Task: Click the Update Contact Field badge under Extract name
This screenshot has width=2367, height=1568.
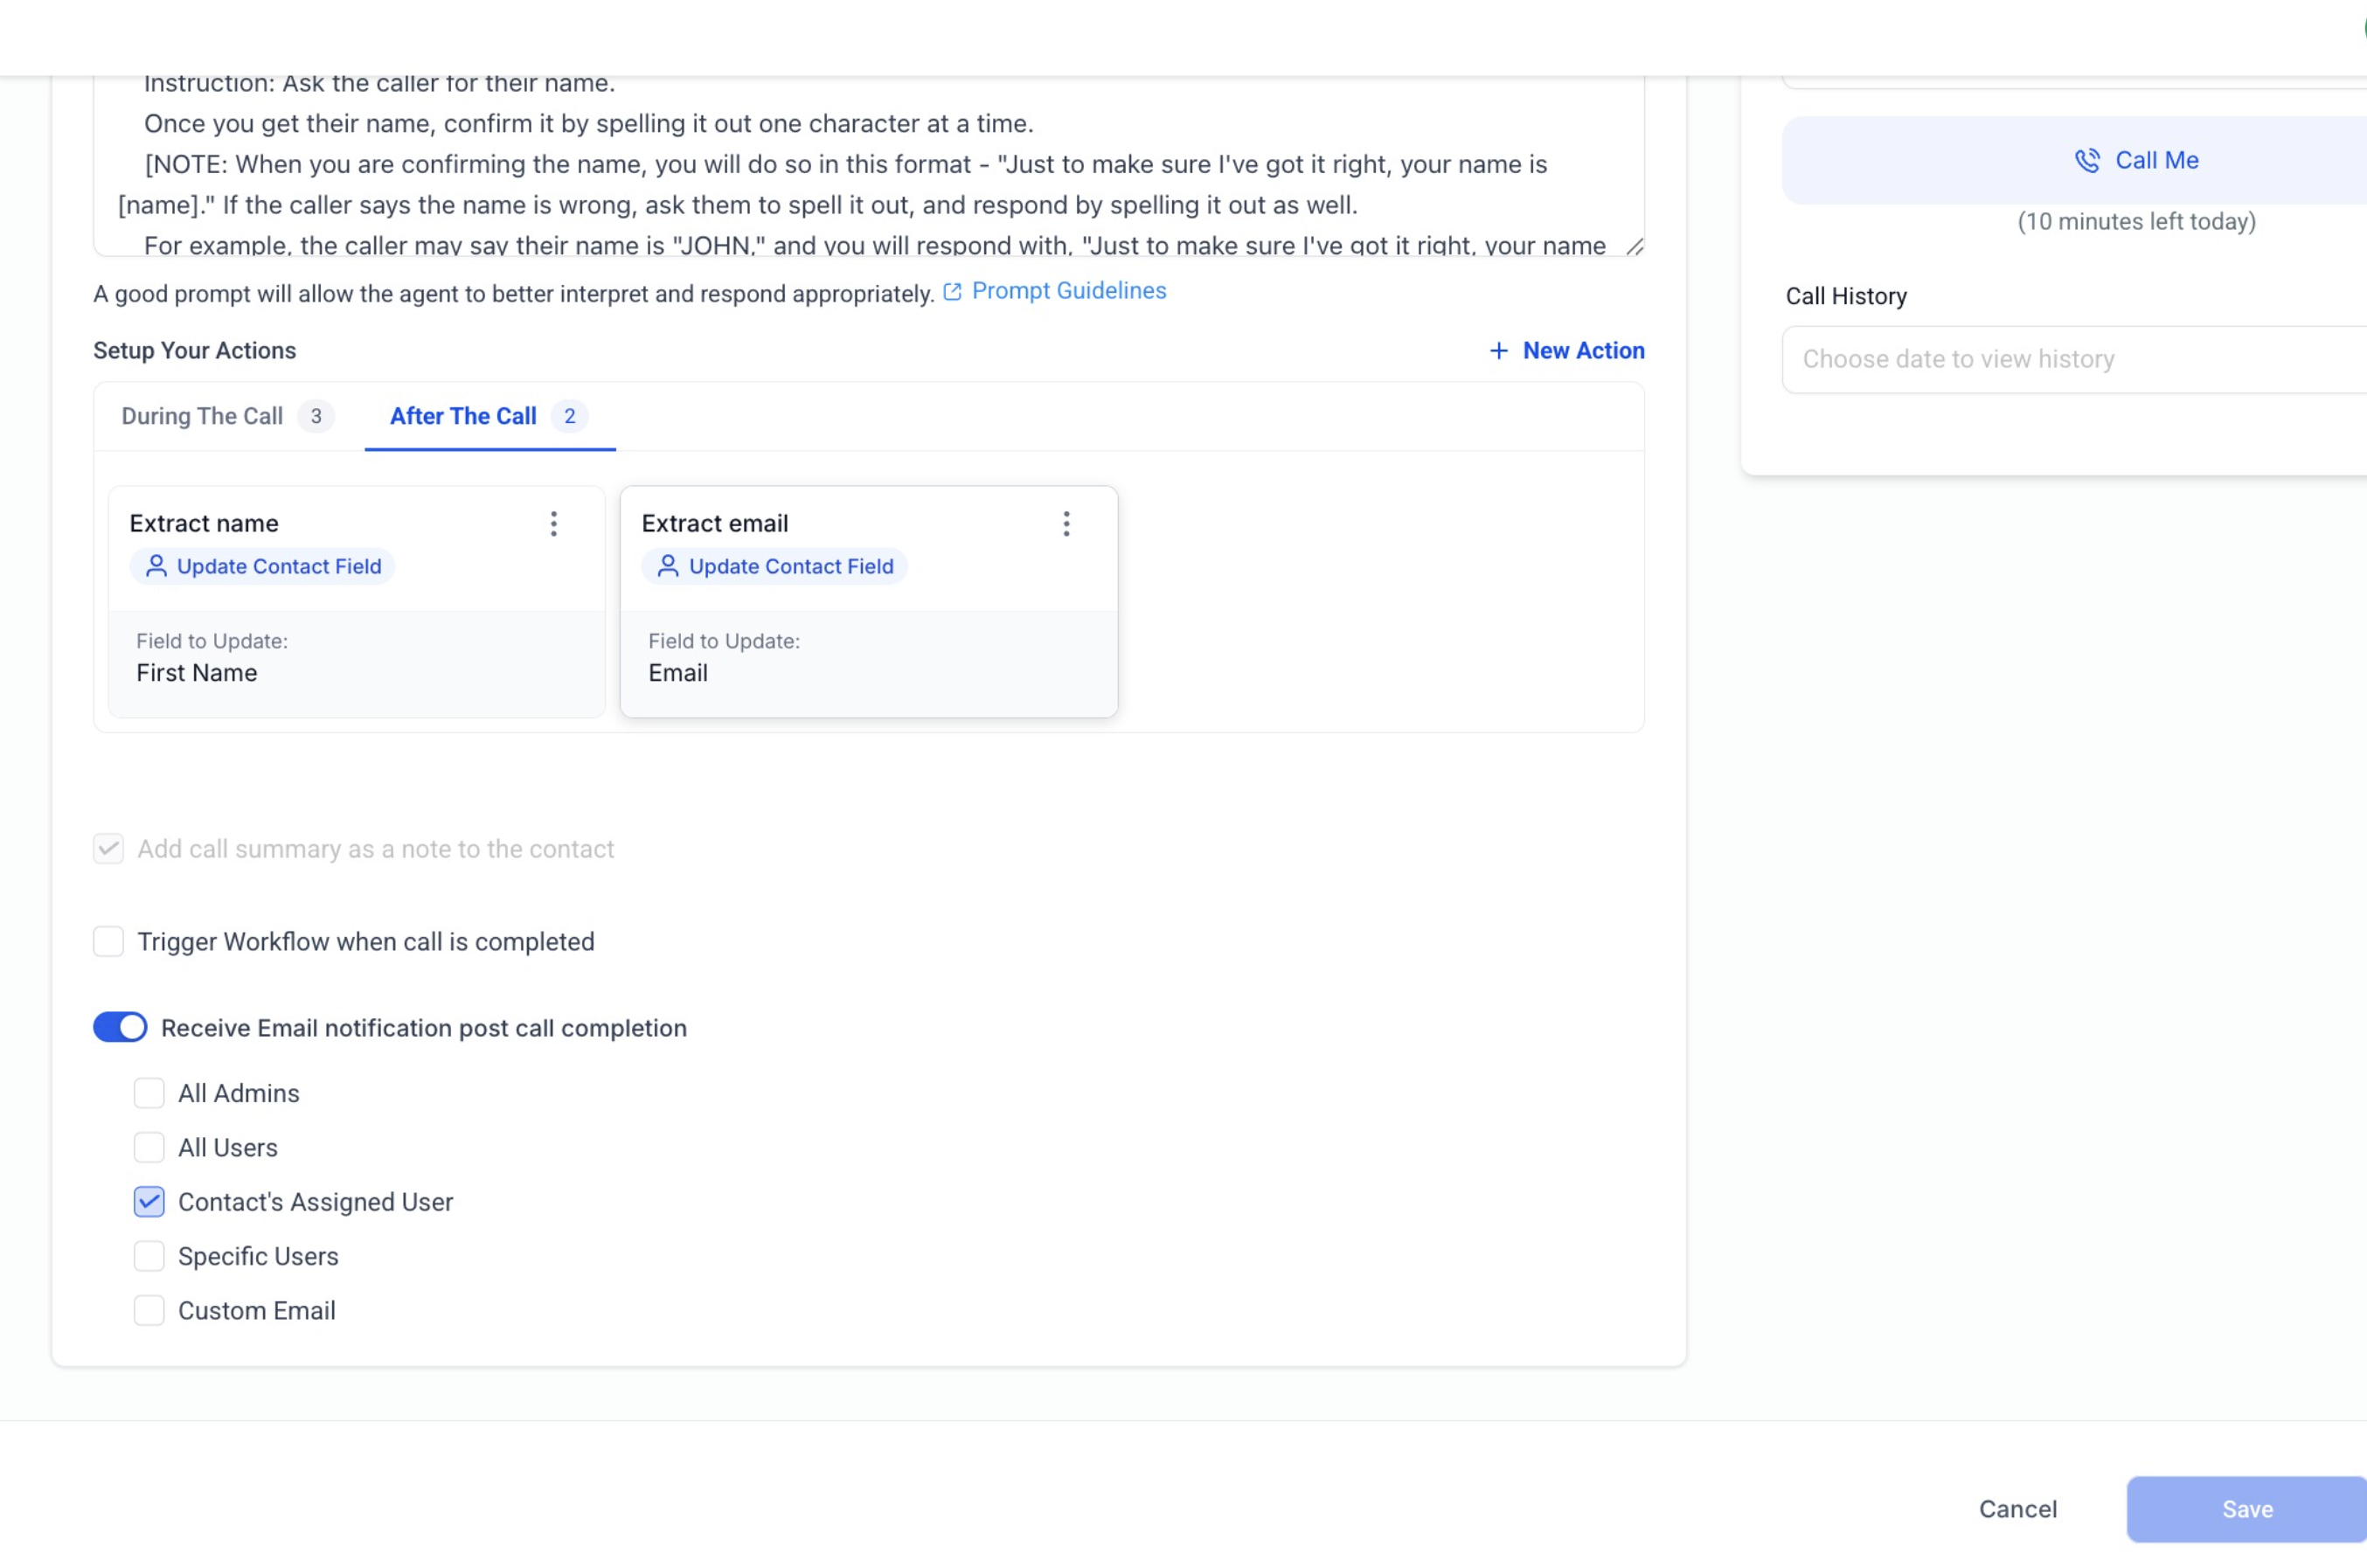Action: point(262,566)
